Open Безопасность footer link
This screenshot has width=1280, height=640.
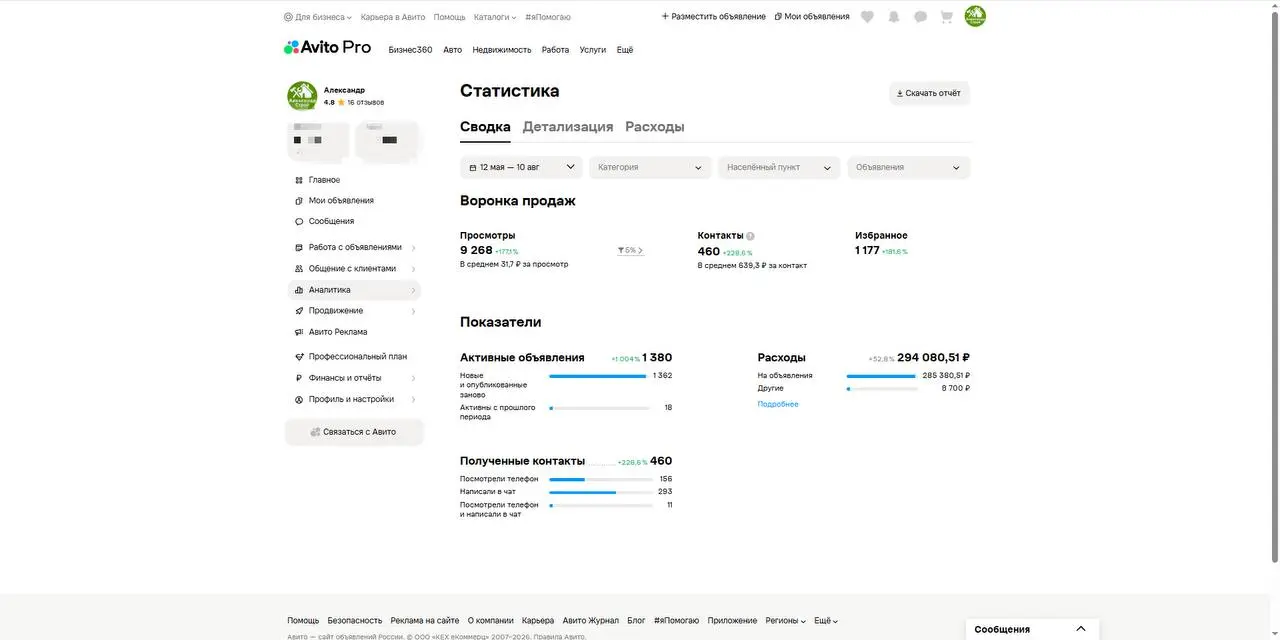pyautogui.click(x=355, y=621)
